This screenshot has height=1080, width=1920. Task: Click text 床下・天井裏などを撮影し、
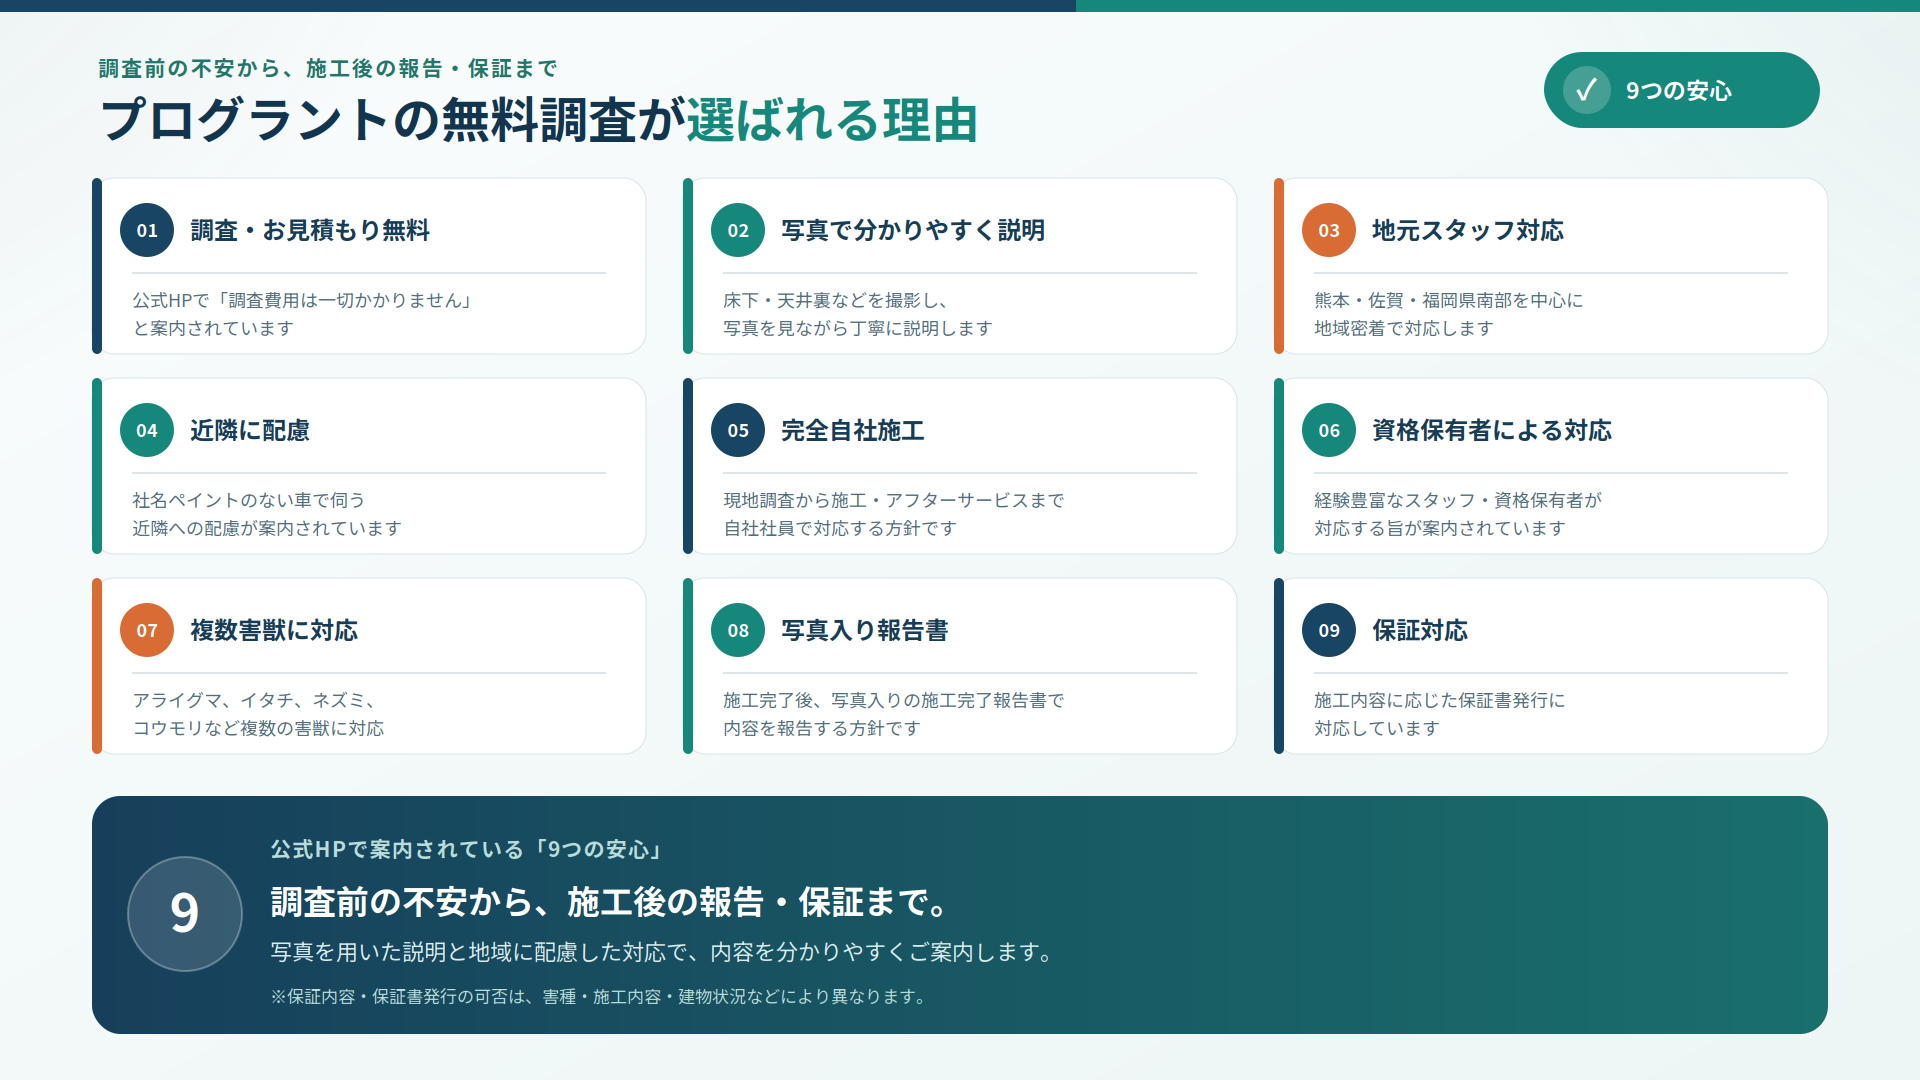coord(836,300)
